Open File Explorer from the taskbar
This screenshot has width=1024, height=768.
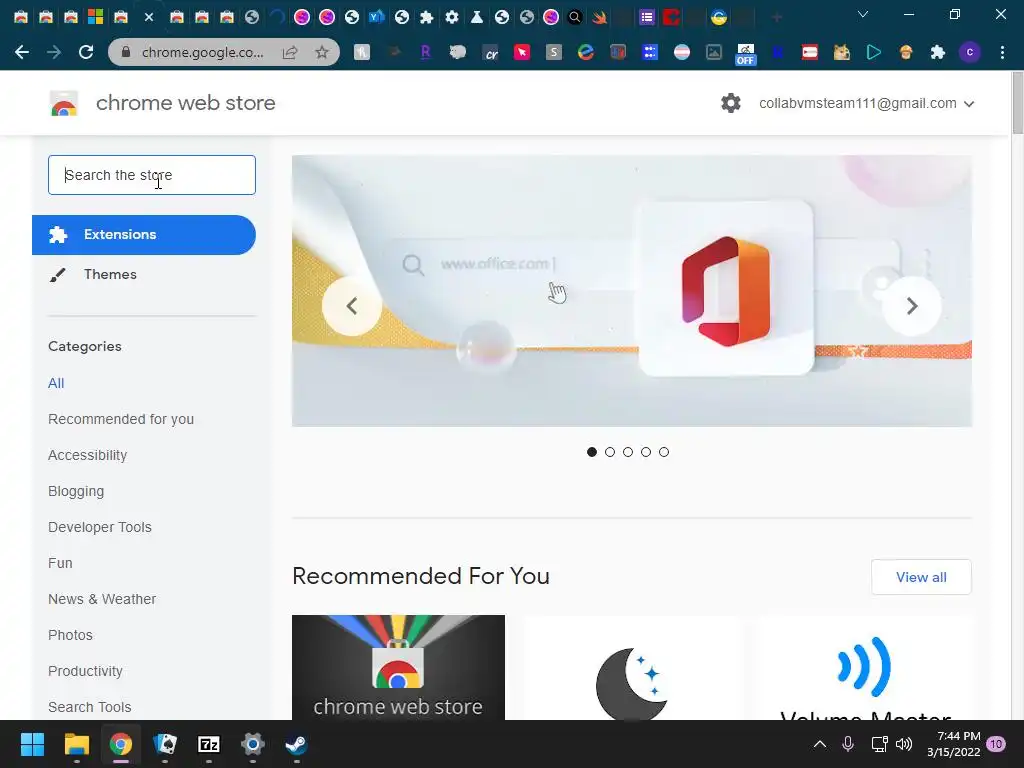point(76,744)
